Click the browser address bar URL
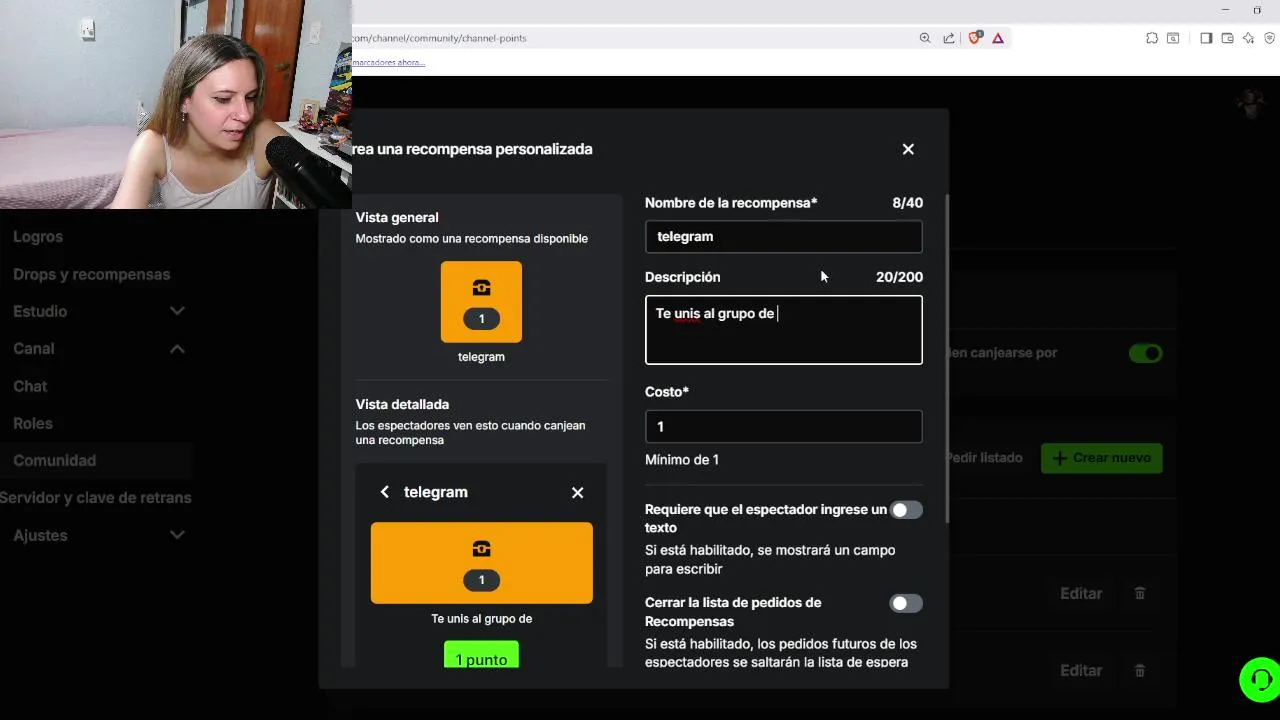1280x720 pixels. 440,38
